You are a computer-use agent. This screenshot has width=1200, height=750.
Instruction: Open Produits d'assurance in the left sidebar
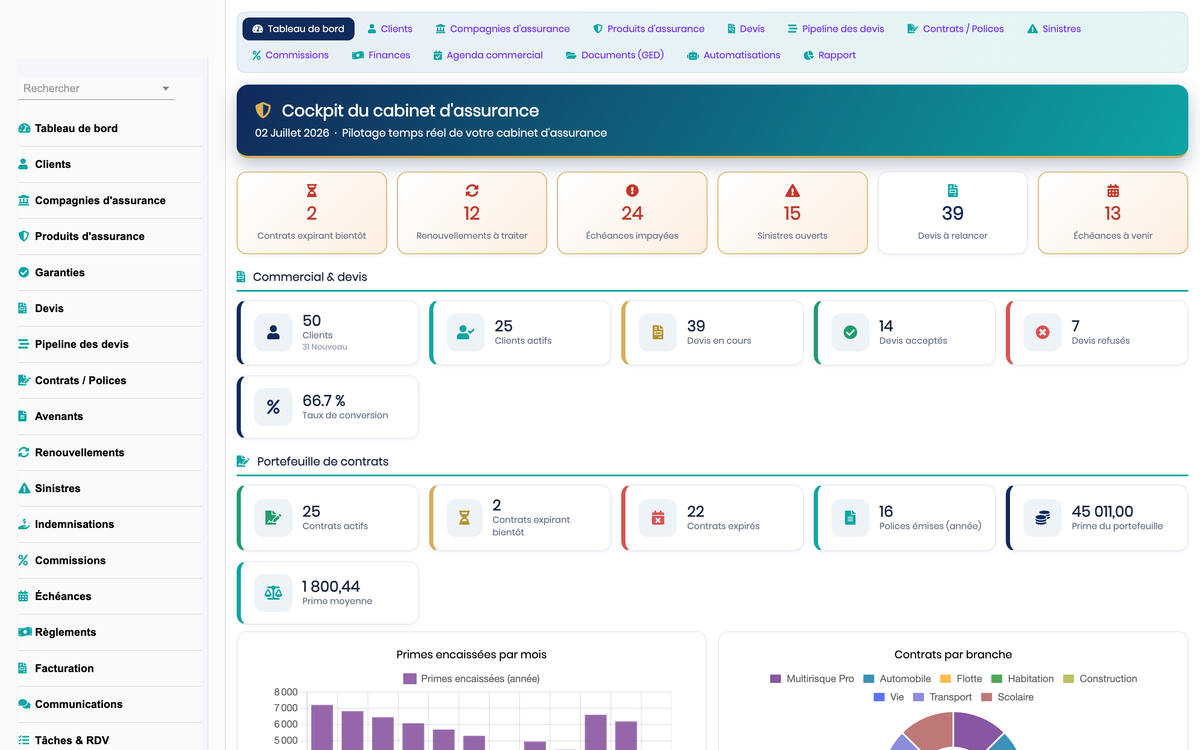pyautogui.click(x=109, y=236)
